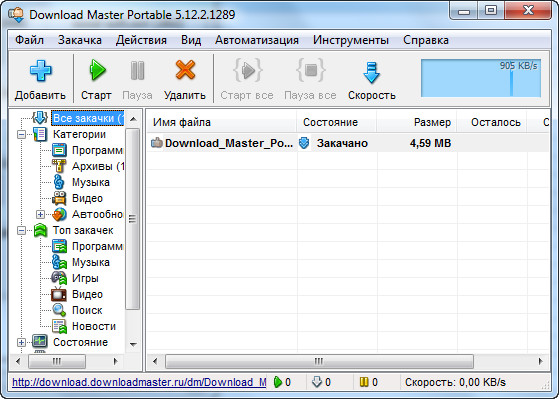Open the Действия menu
Viewport: 559px width, 399px height.
click(x=141, y=40)
